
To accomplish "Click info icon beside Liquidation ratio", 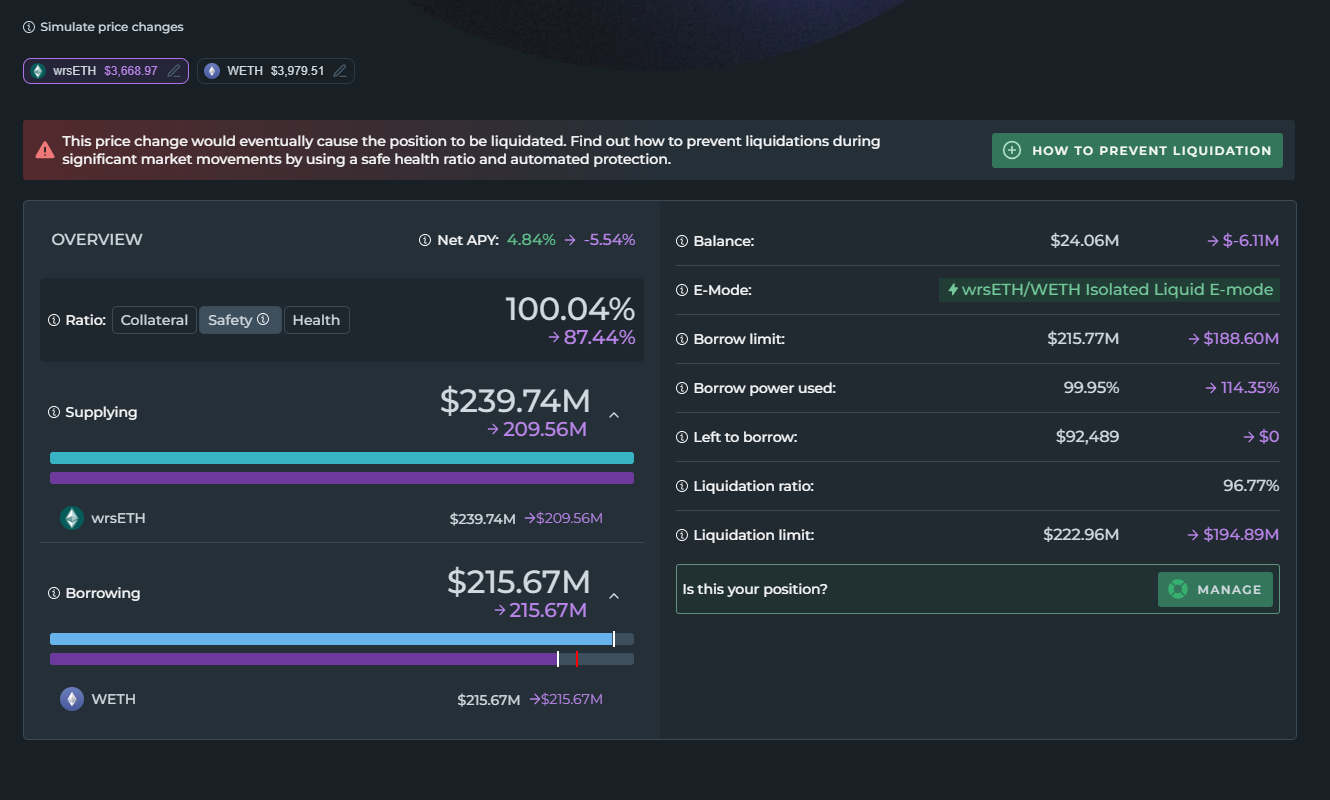I will (x=682, y=486).
